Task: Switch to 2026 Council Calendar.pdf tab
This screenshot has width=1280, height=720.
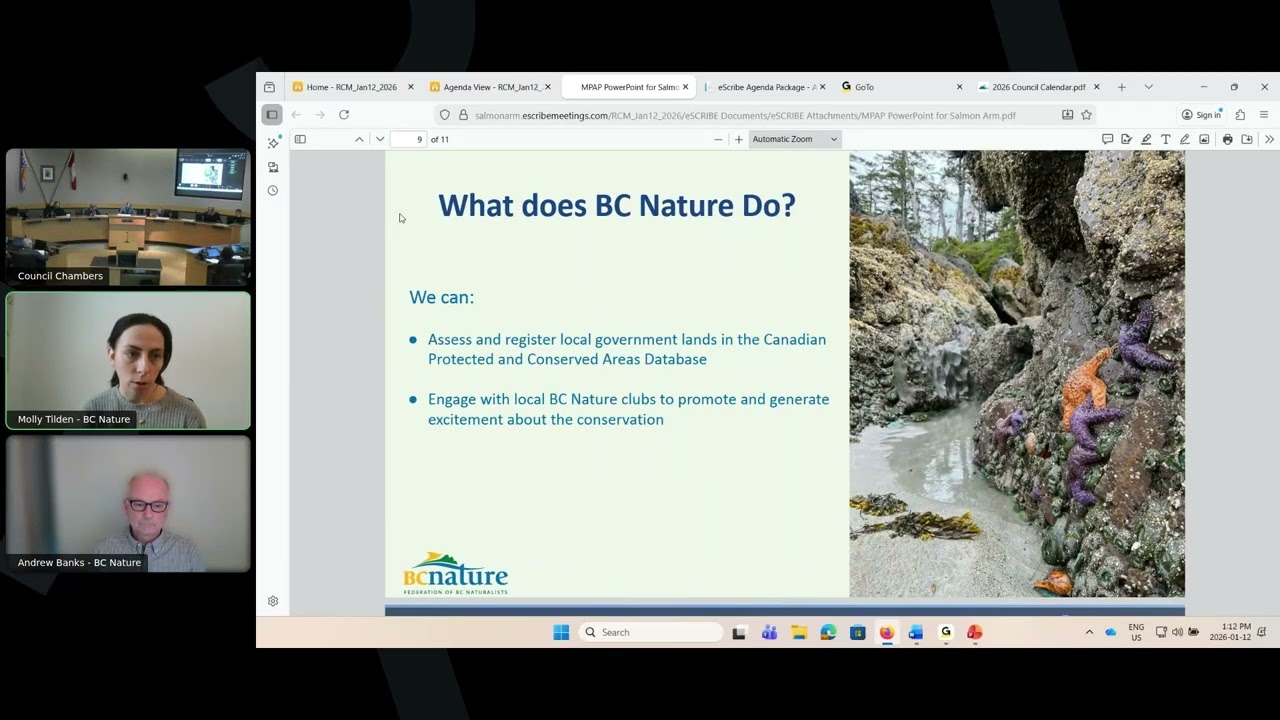Action: [1039, 87]
